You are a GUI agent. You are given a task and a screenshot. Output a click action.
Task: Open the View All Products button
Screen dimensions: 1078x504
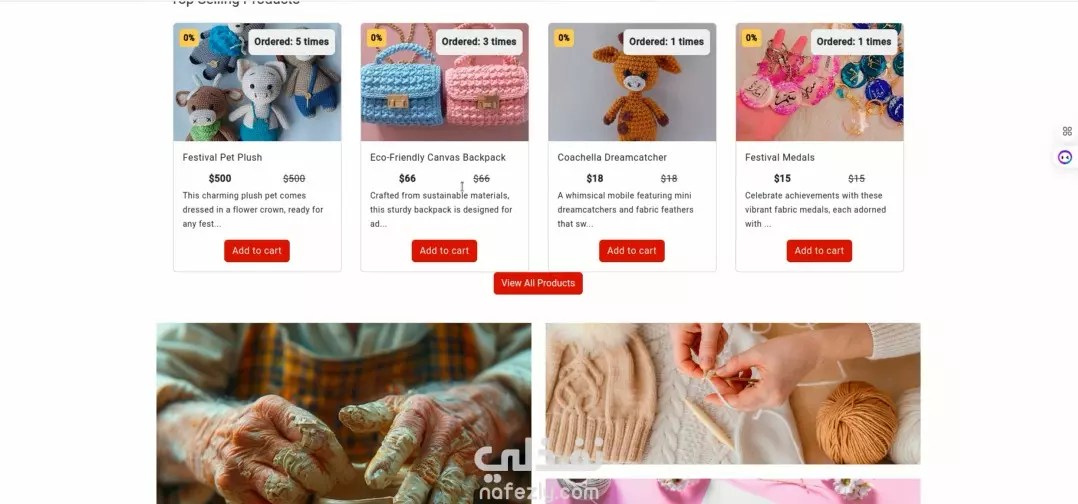pyautogui.click(x=538, y=283)
